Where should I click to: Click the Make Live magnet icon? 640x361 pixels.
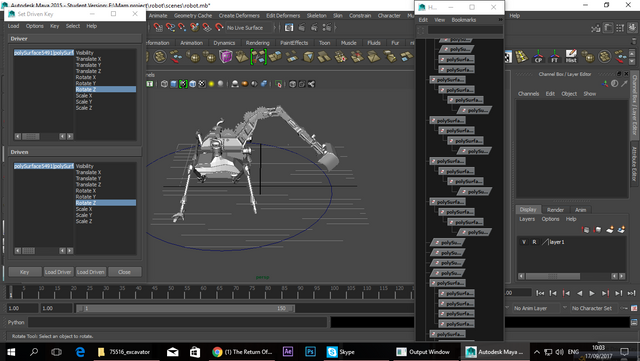pos(219,27)
